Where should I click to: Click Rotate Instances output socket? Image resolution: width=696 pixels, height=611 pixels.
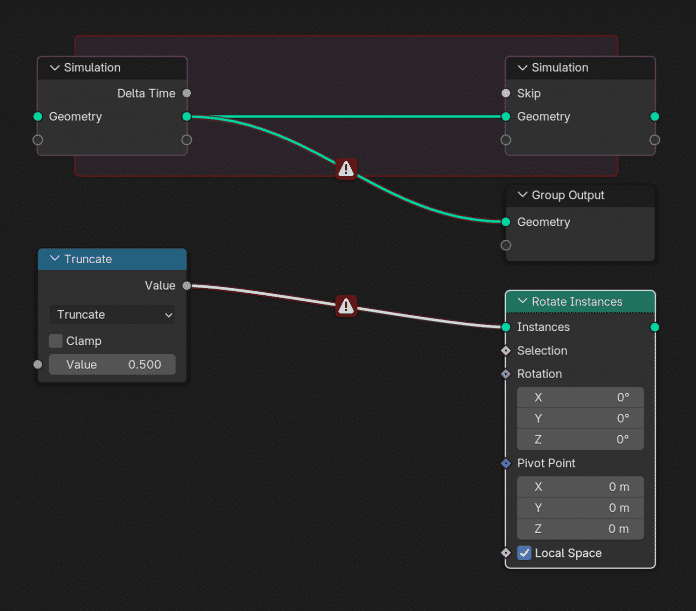[x=655, y=327]
